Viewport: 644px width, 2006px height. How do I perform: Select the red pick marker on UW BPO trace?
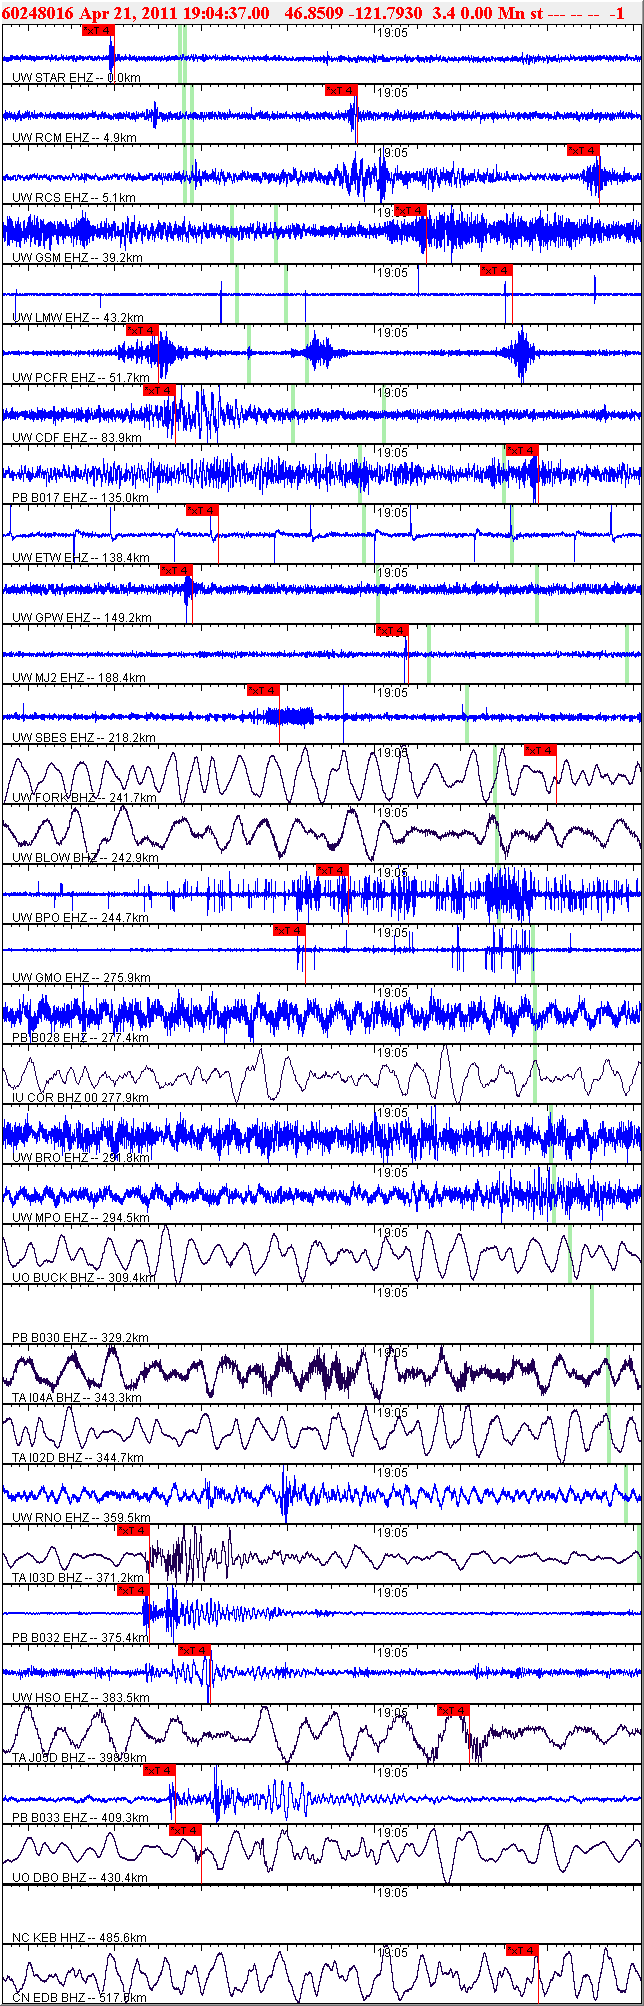click(x=332, y=871)
